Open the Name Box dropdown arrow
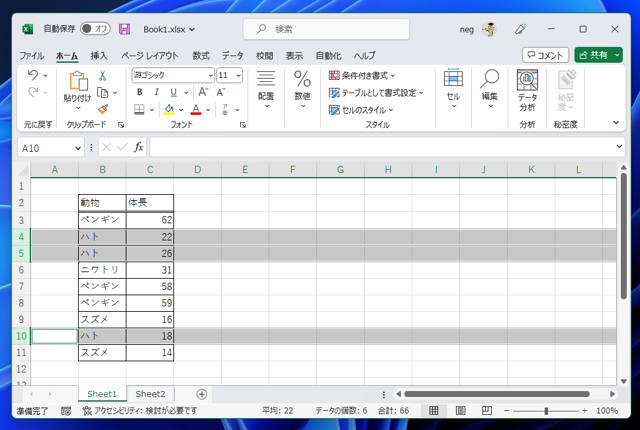640x430 pixels. pos(78,148)
